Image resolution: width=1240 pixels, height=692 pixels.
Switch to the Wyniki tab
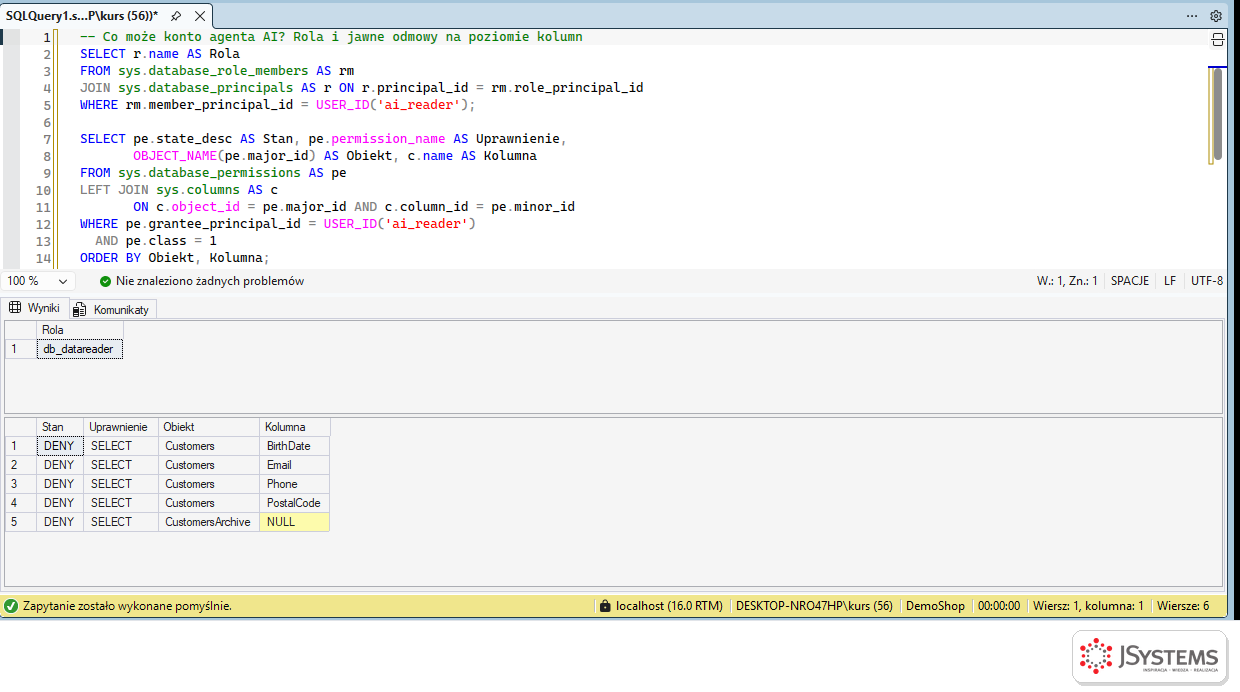(x=34, y=308)
